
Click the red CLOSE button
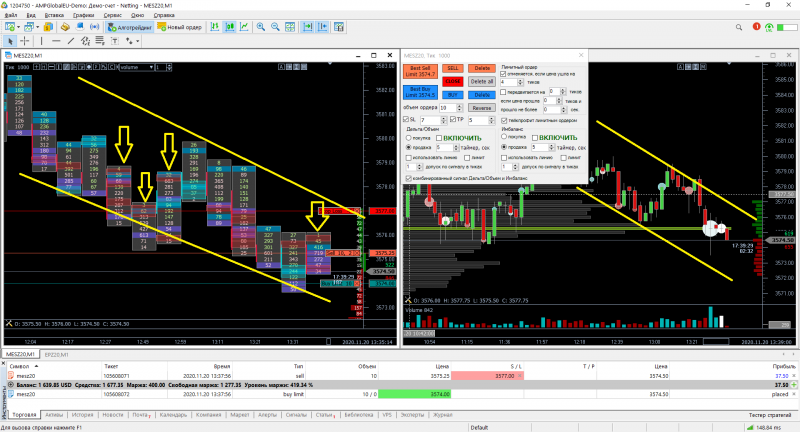(x=453, y=81)
